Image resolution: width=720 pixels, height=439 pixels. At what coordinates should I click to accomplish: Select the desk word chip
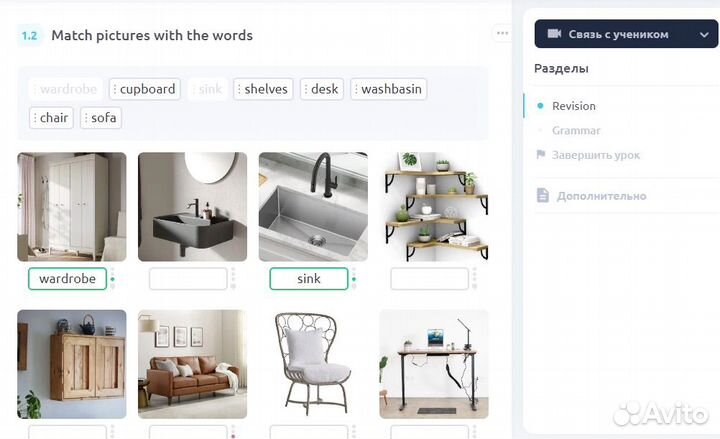click(x=321, y=89)
